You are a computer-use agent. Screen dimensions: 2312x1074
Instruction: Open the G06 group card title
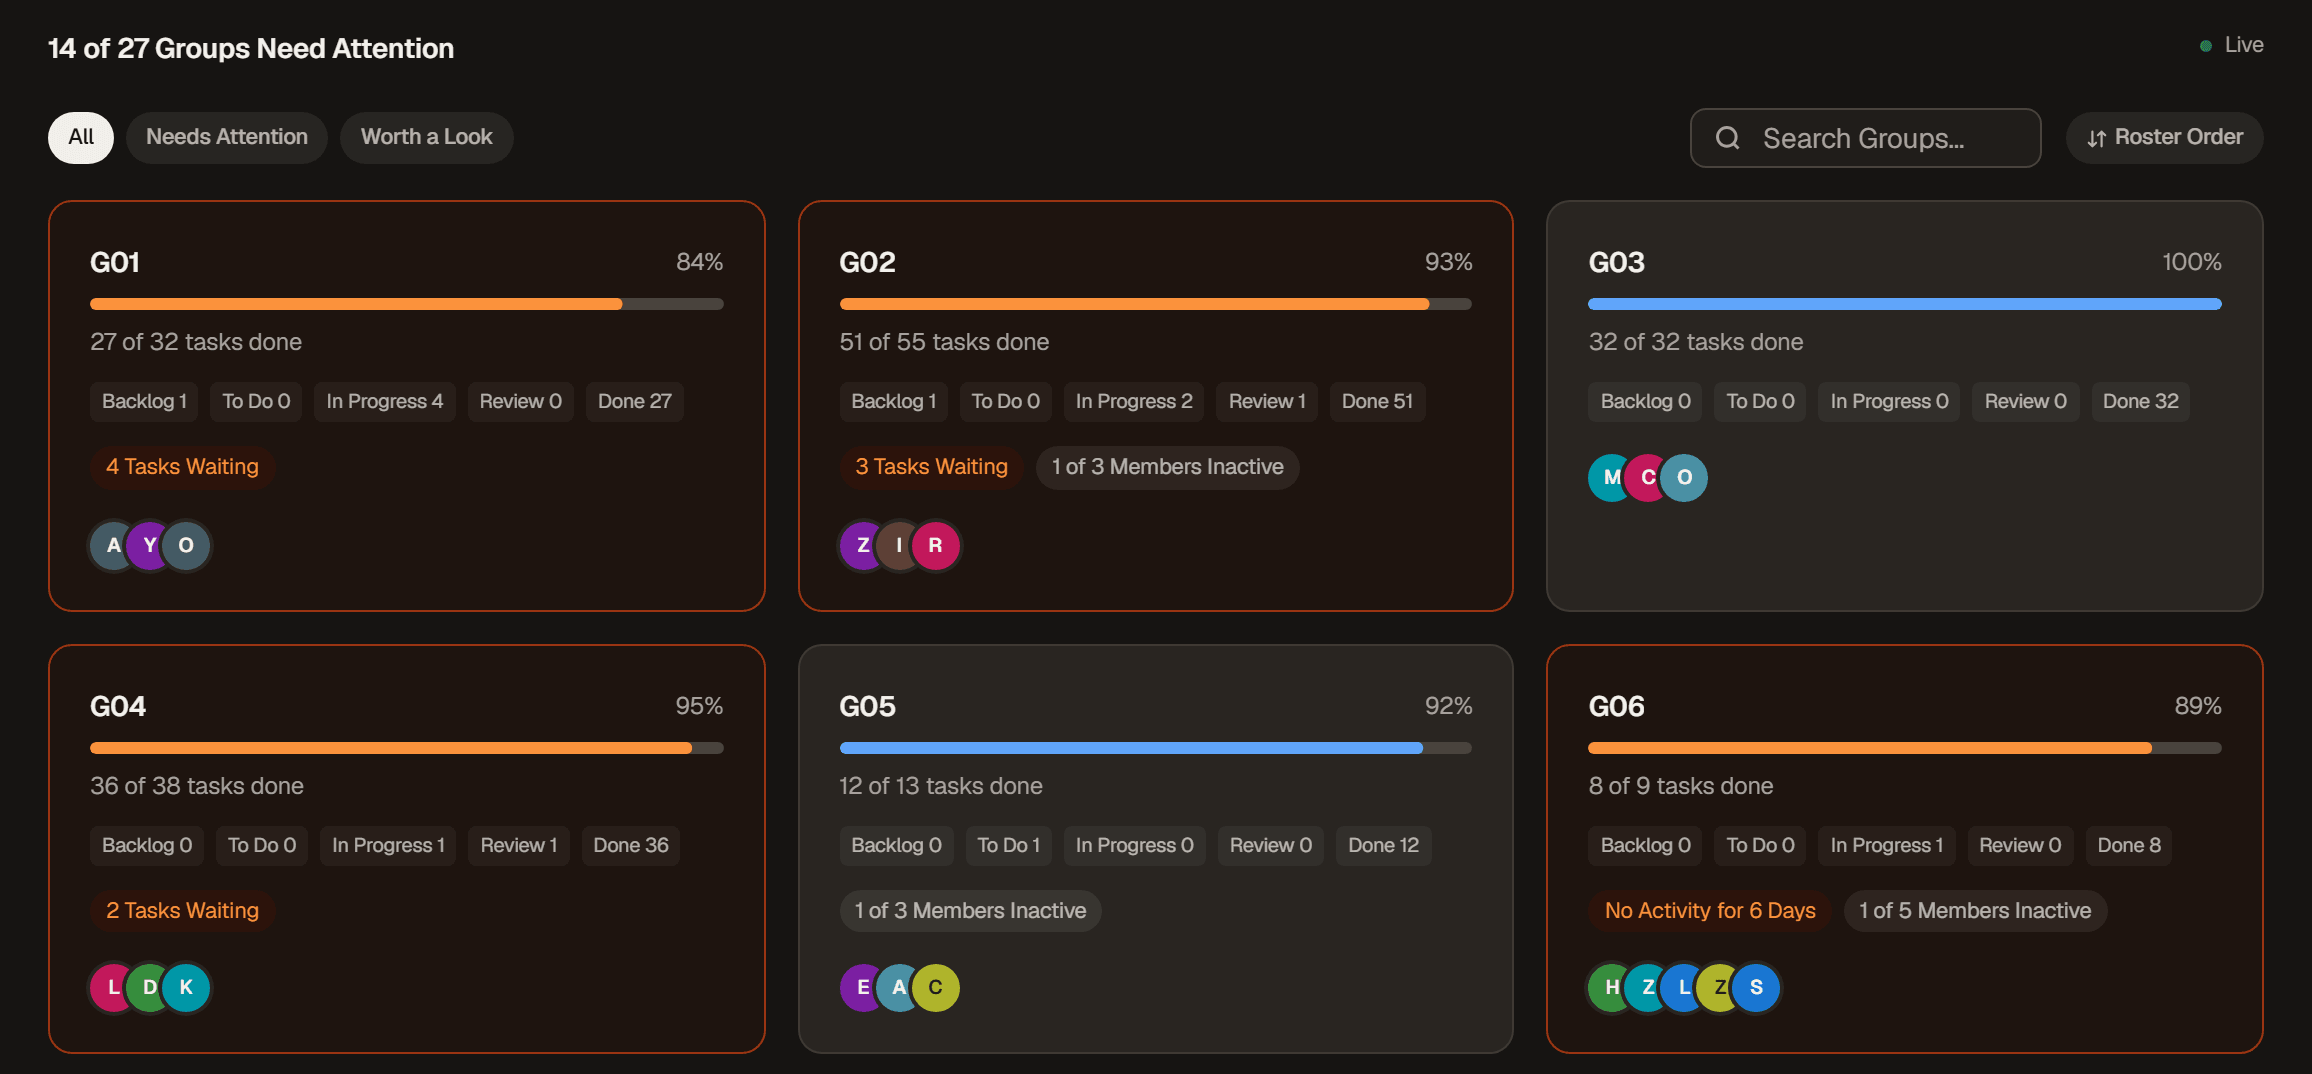(x=1616, y=706)
